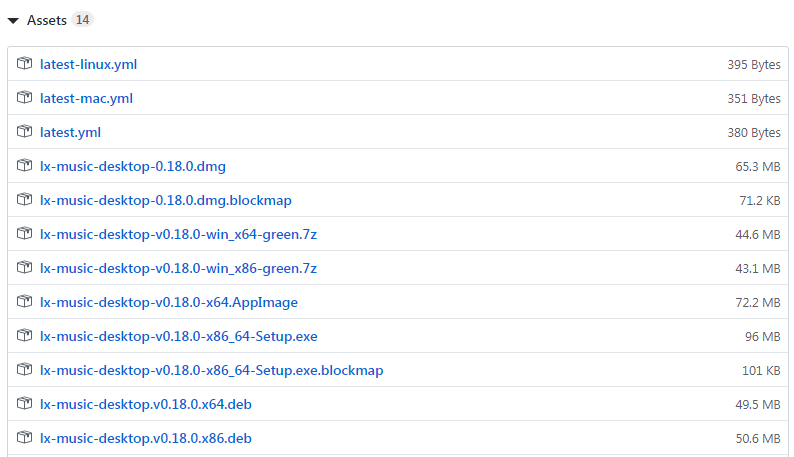Click package icon beside x86_64-Setup.exe

[24, 335]
